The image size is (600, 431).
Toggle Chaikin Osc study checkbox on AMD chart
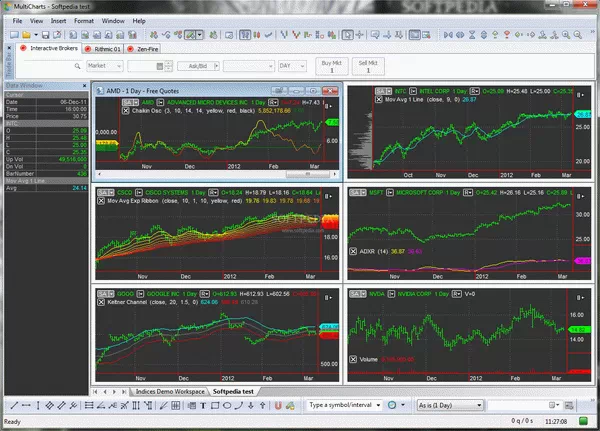[x=126, y=111]
